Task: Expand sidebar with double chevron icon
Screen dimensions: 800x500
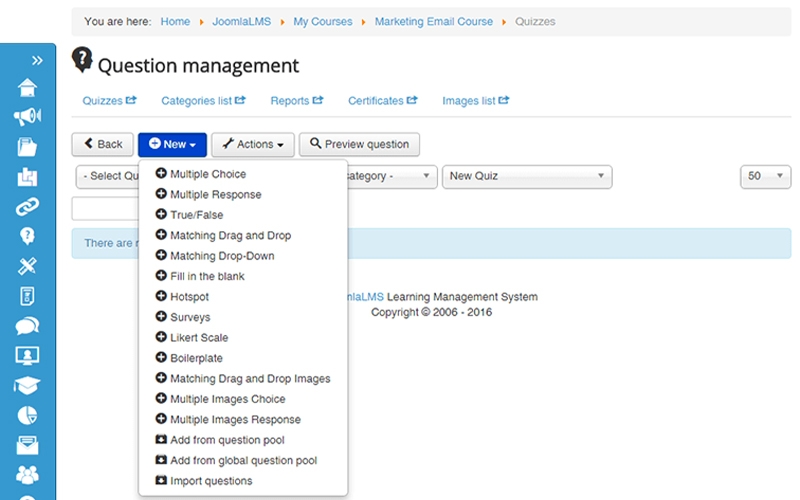Action: pos(37,61)
